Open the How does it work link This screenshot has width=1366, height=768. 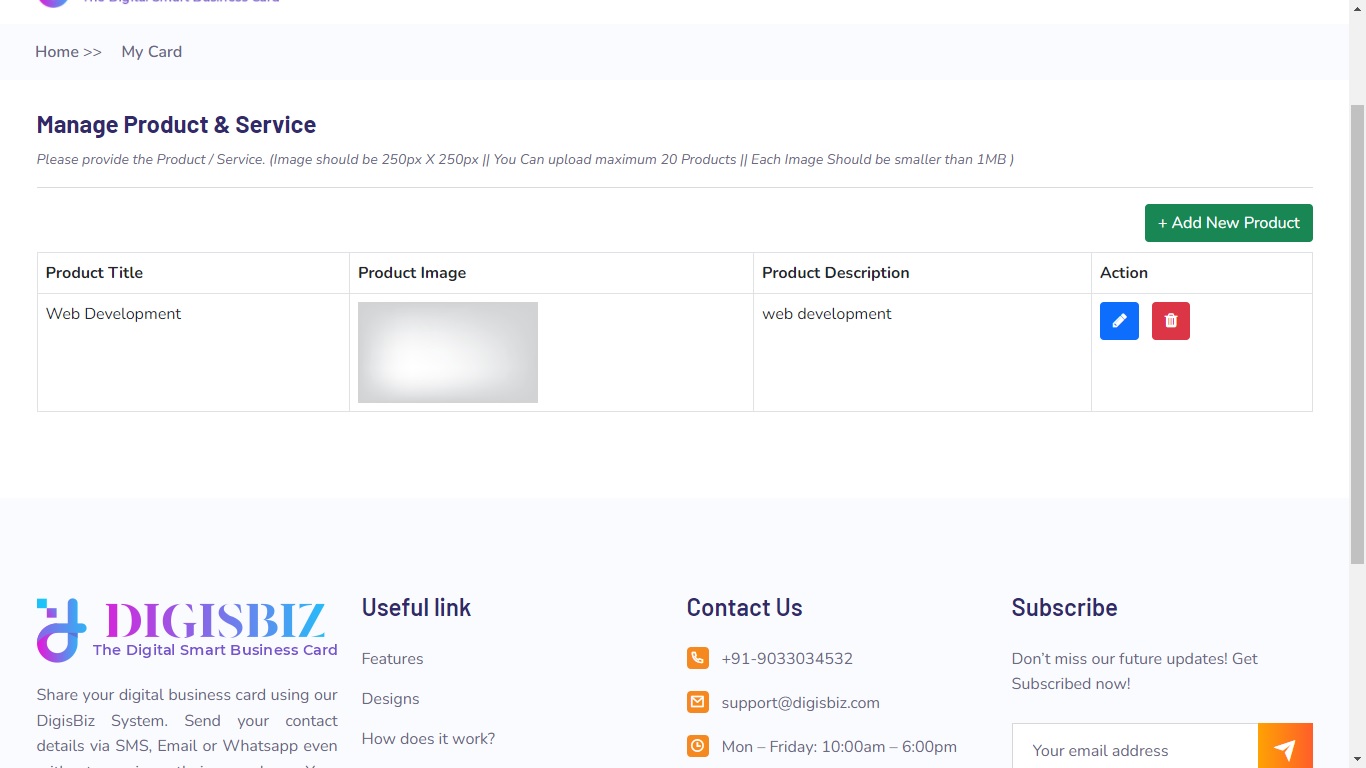(428, 739)
